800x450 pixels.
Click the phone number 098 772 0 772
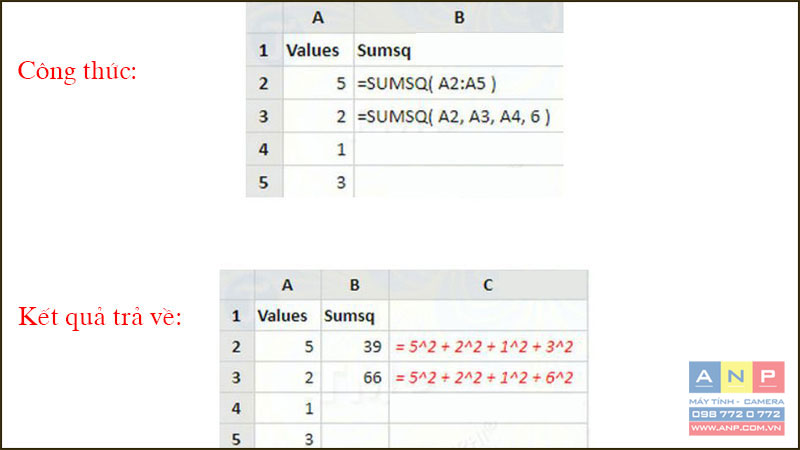tap(736, 414)
